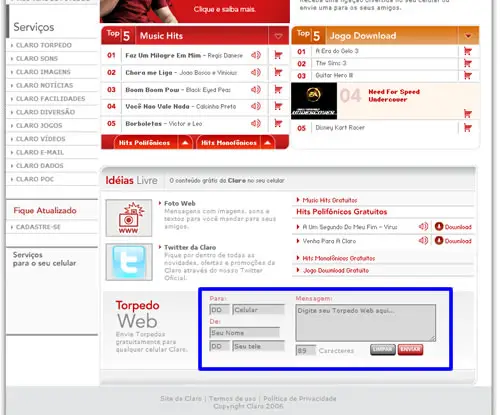Add Você Nao Vale Nada to cart

pyautogui.click(x=278, y=106)
